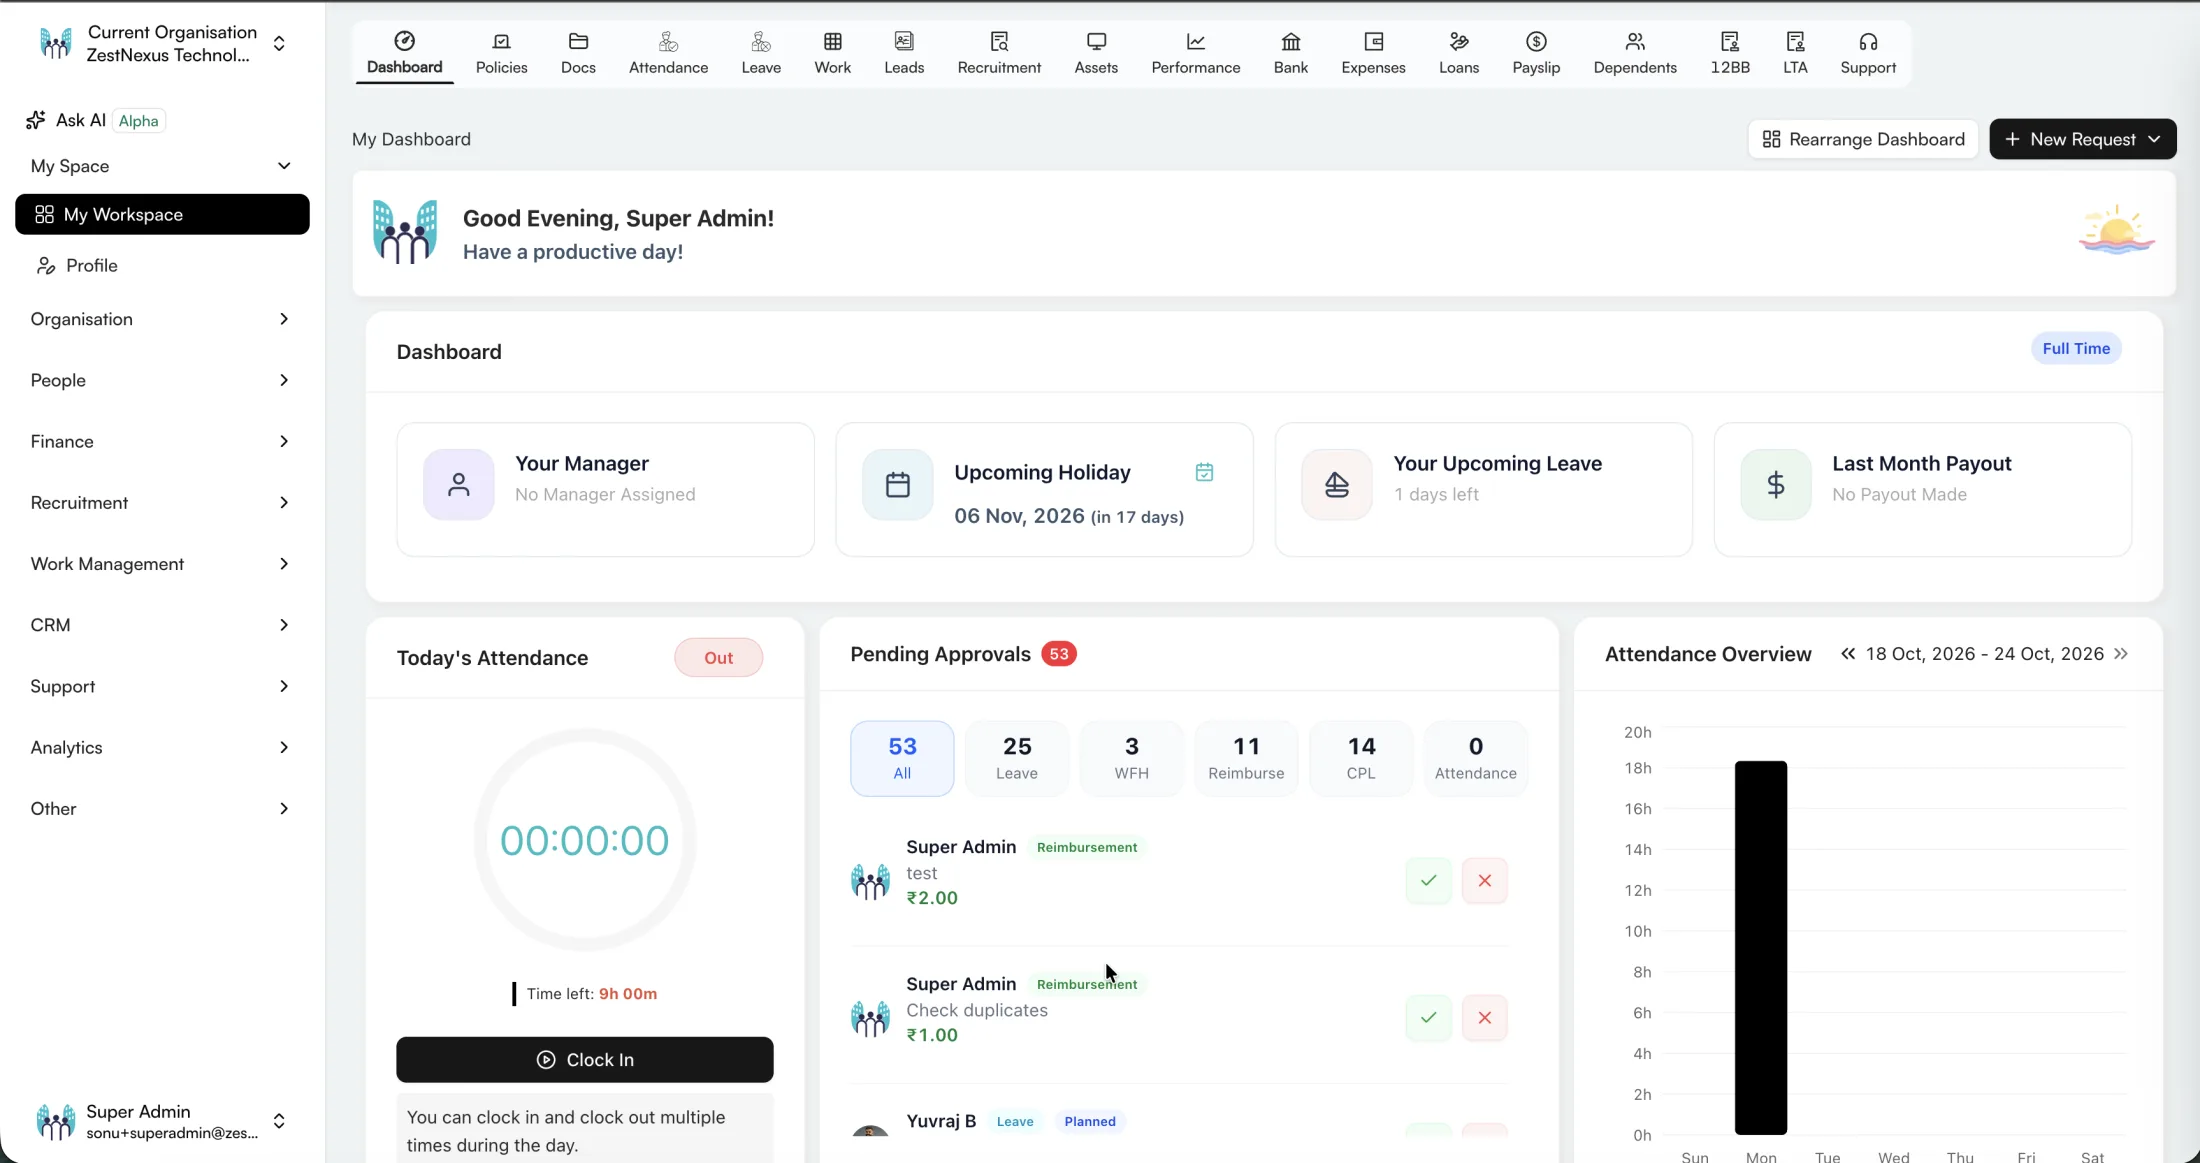This screenshot has height=1163, width=2200.
Task: Go to next week in Attendance Overview
Action: point(2121,654)
